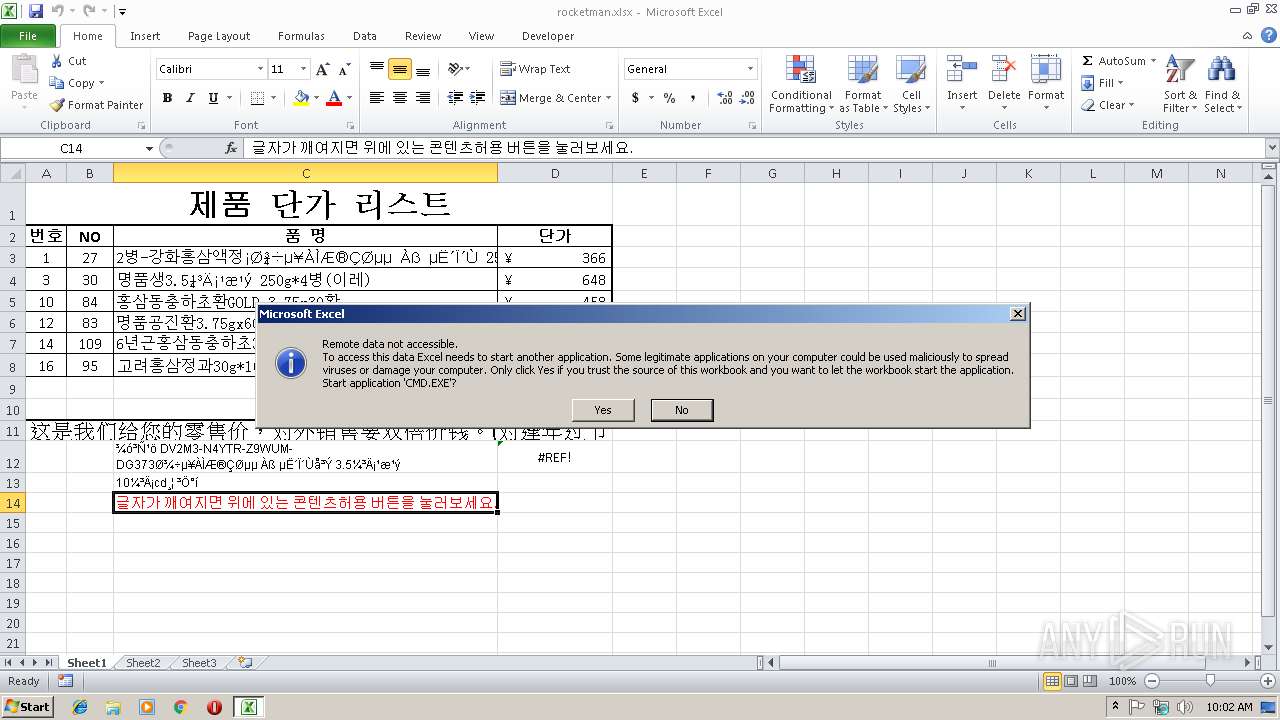Expand the formula bar
The image size is (1280, 720).
coord(1272,148)
